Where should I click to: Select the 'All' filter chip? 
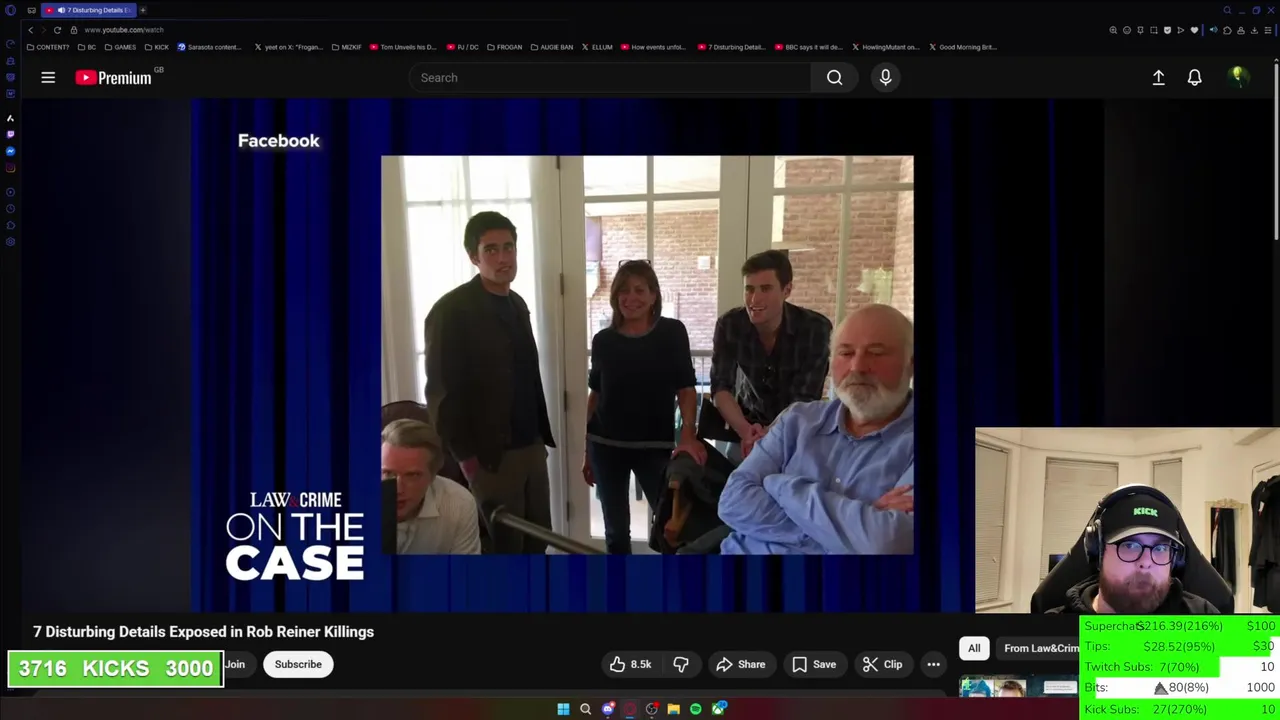(x=974, y=648)
